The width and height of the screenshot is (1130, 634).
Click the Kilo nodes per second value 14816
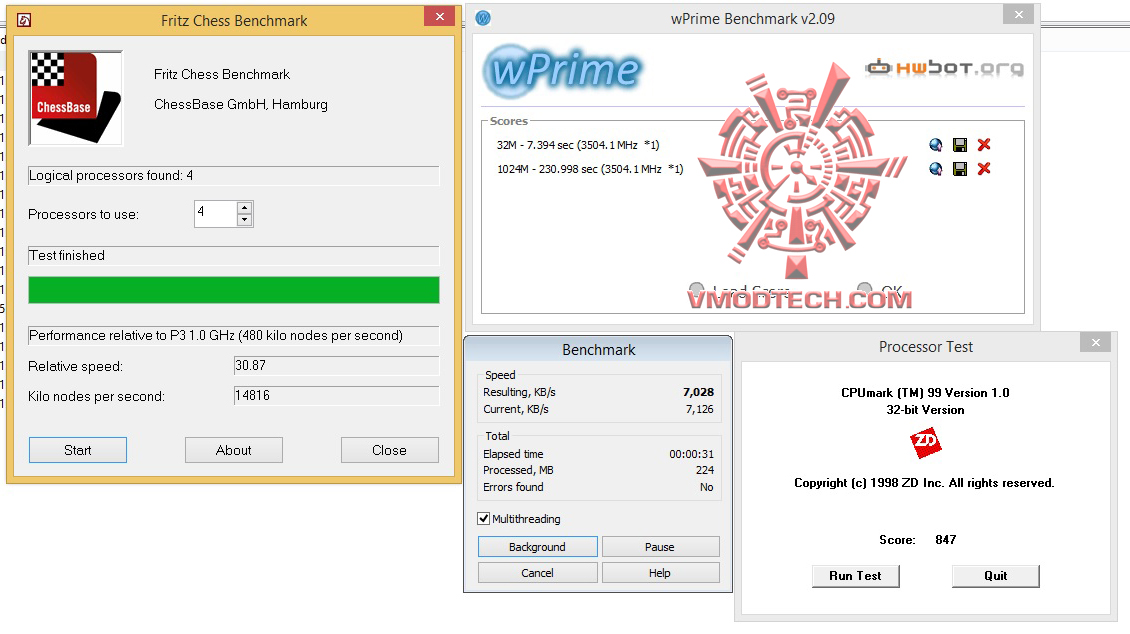pyautogui.click(x=336, y=396)
